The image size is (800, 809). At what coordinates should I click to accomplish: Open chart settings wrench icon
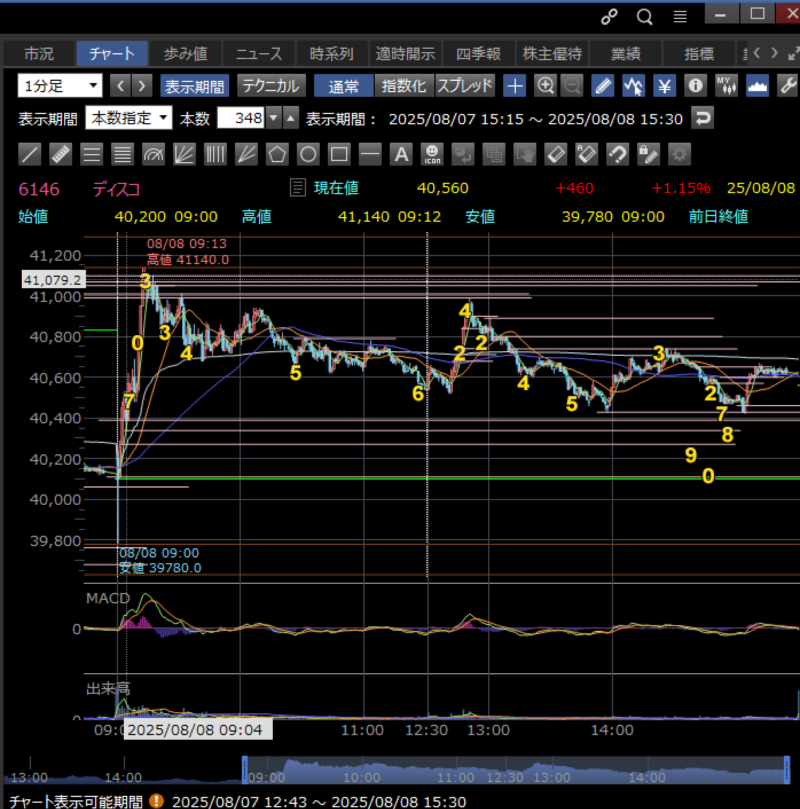click(788, 86)
